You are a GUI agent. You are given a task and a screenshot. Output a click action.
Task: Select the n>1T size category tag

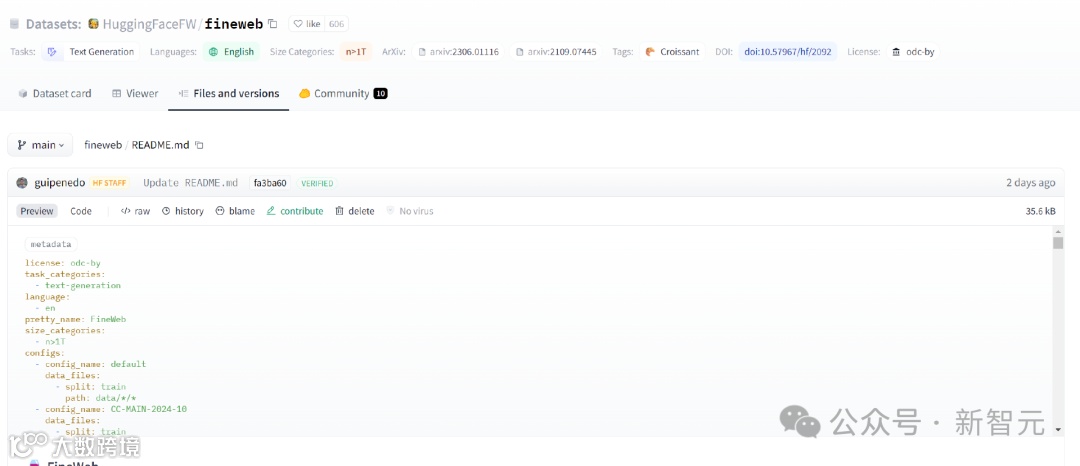pos(356,52)
